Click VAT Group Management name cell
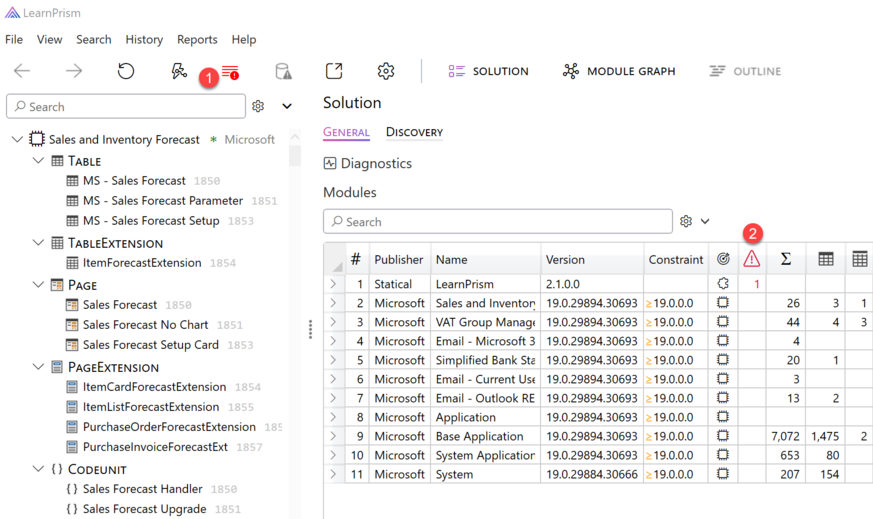The image size is (873, 519). pos(485,322)
